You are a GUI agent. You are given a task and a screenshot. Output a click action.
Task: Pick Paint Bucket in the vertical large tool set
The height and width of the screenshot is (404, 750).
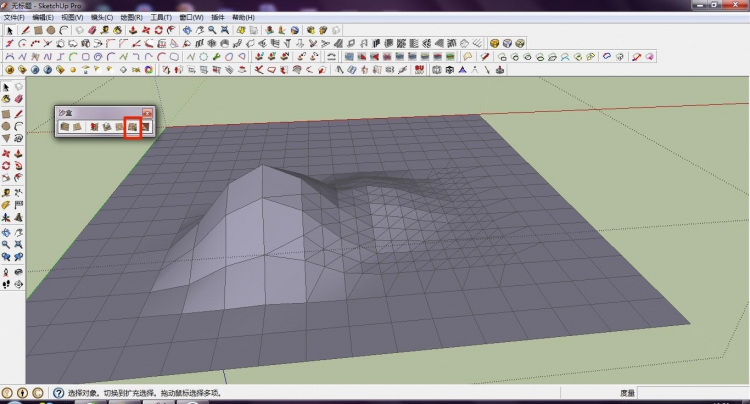click(6, 99)
